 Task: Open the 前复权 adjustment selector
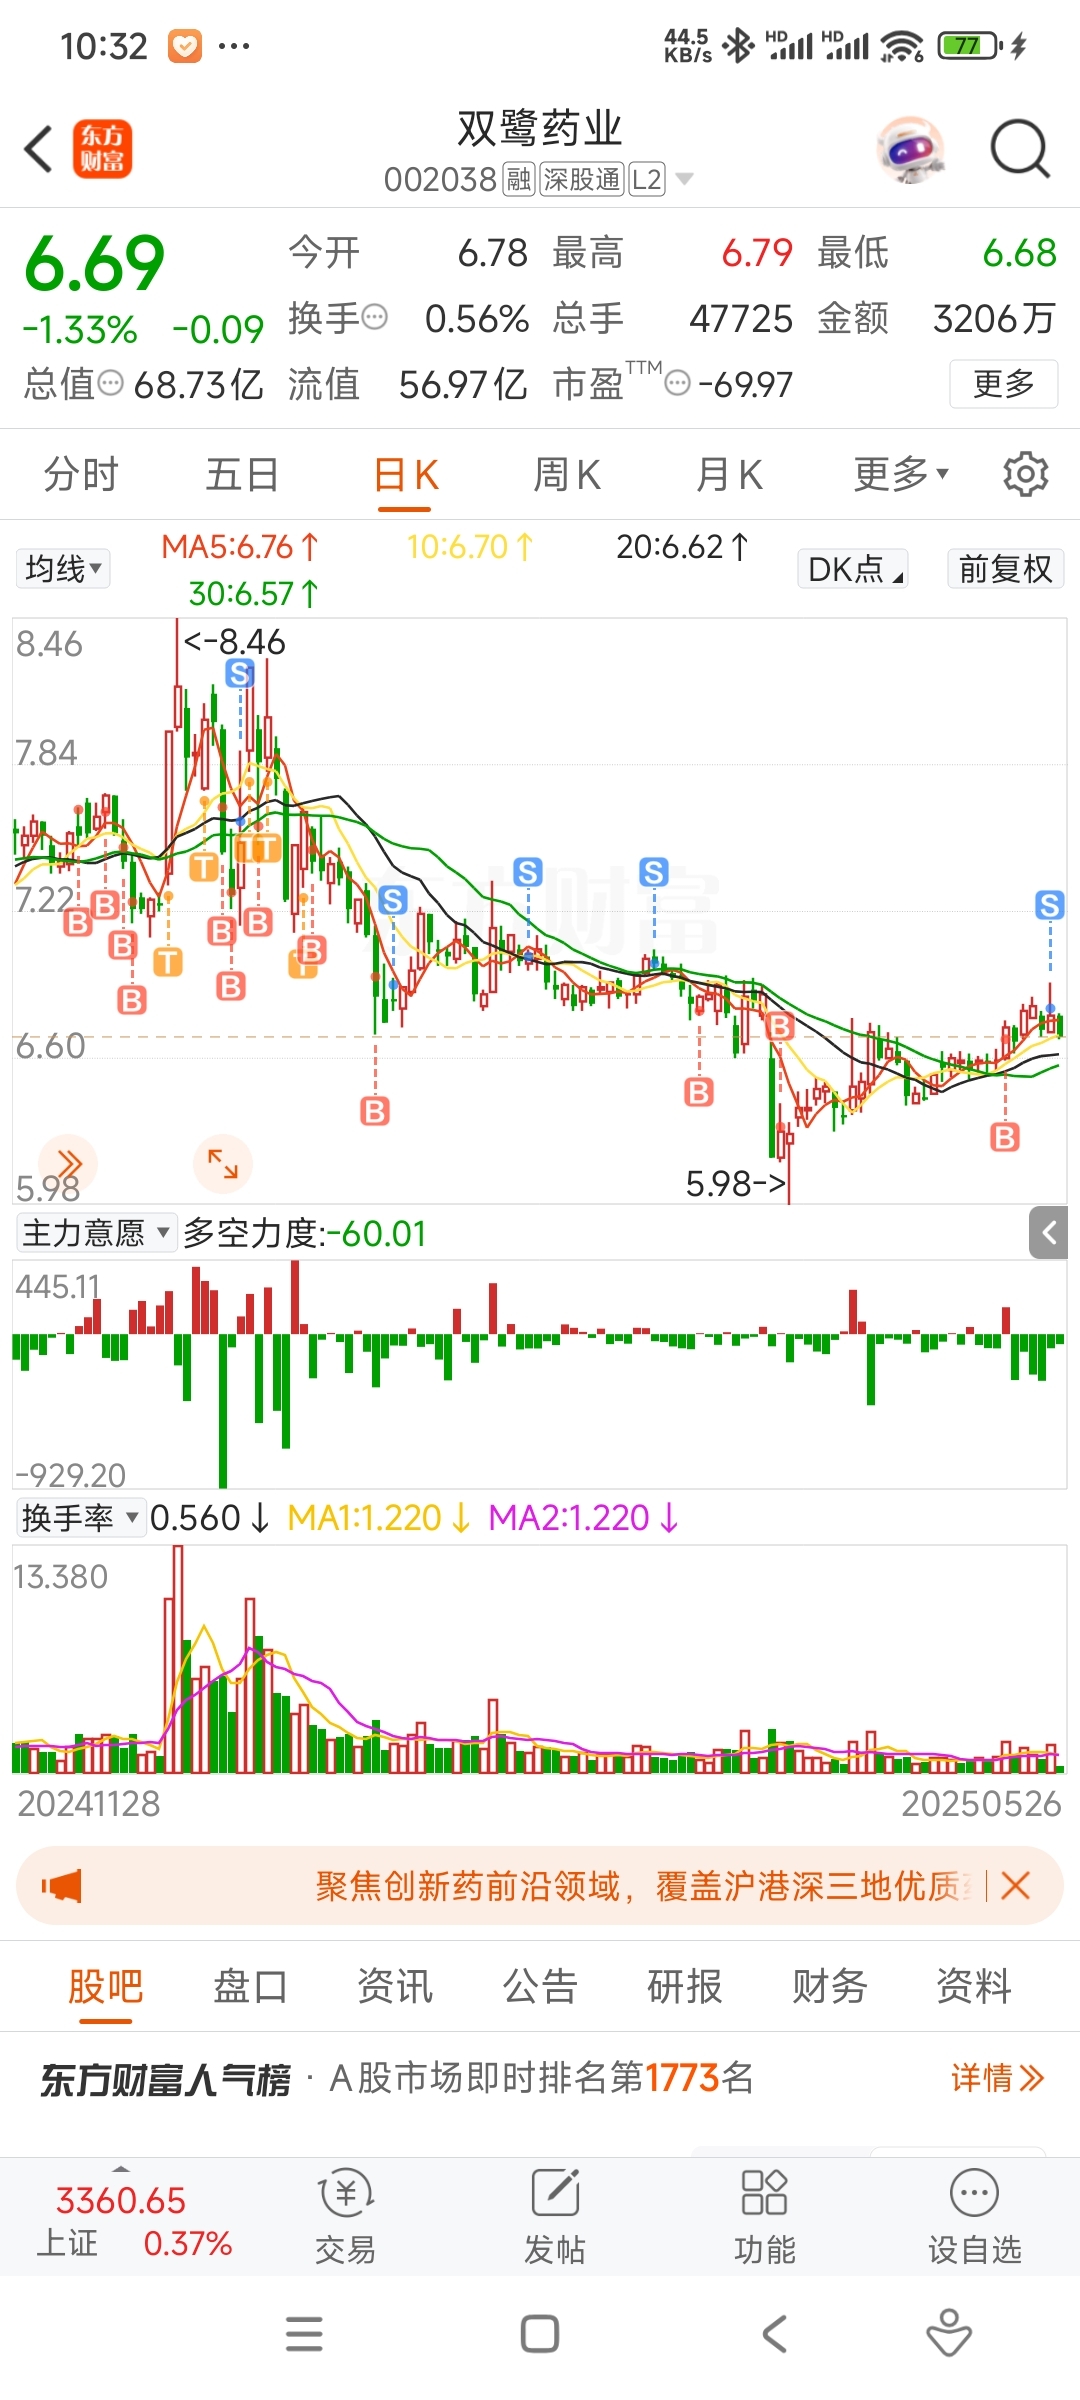click(x=1005, y=569)
